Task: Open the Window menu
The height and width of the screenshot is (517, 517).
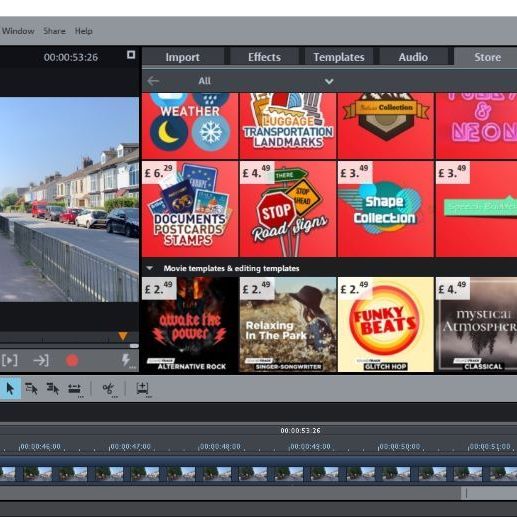Action: (x=18, y=31)
